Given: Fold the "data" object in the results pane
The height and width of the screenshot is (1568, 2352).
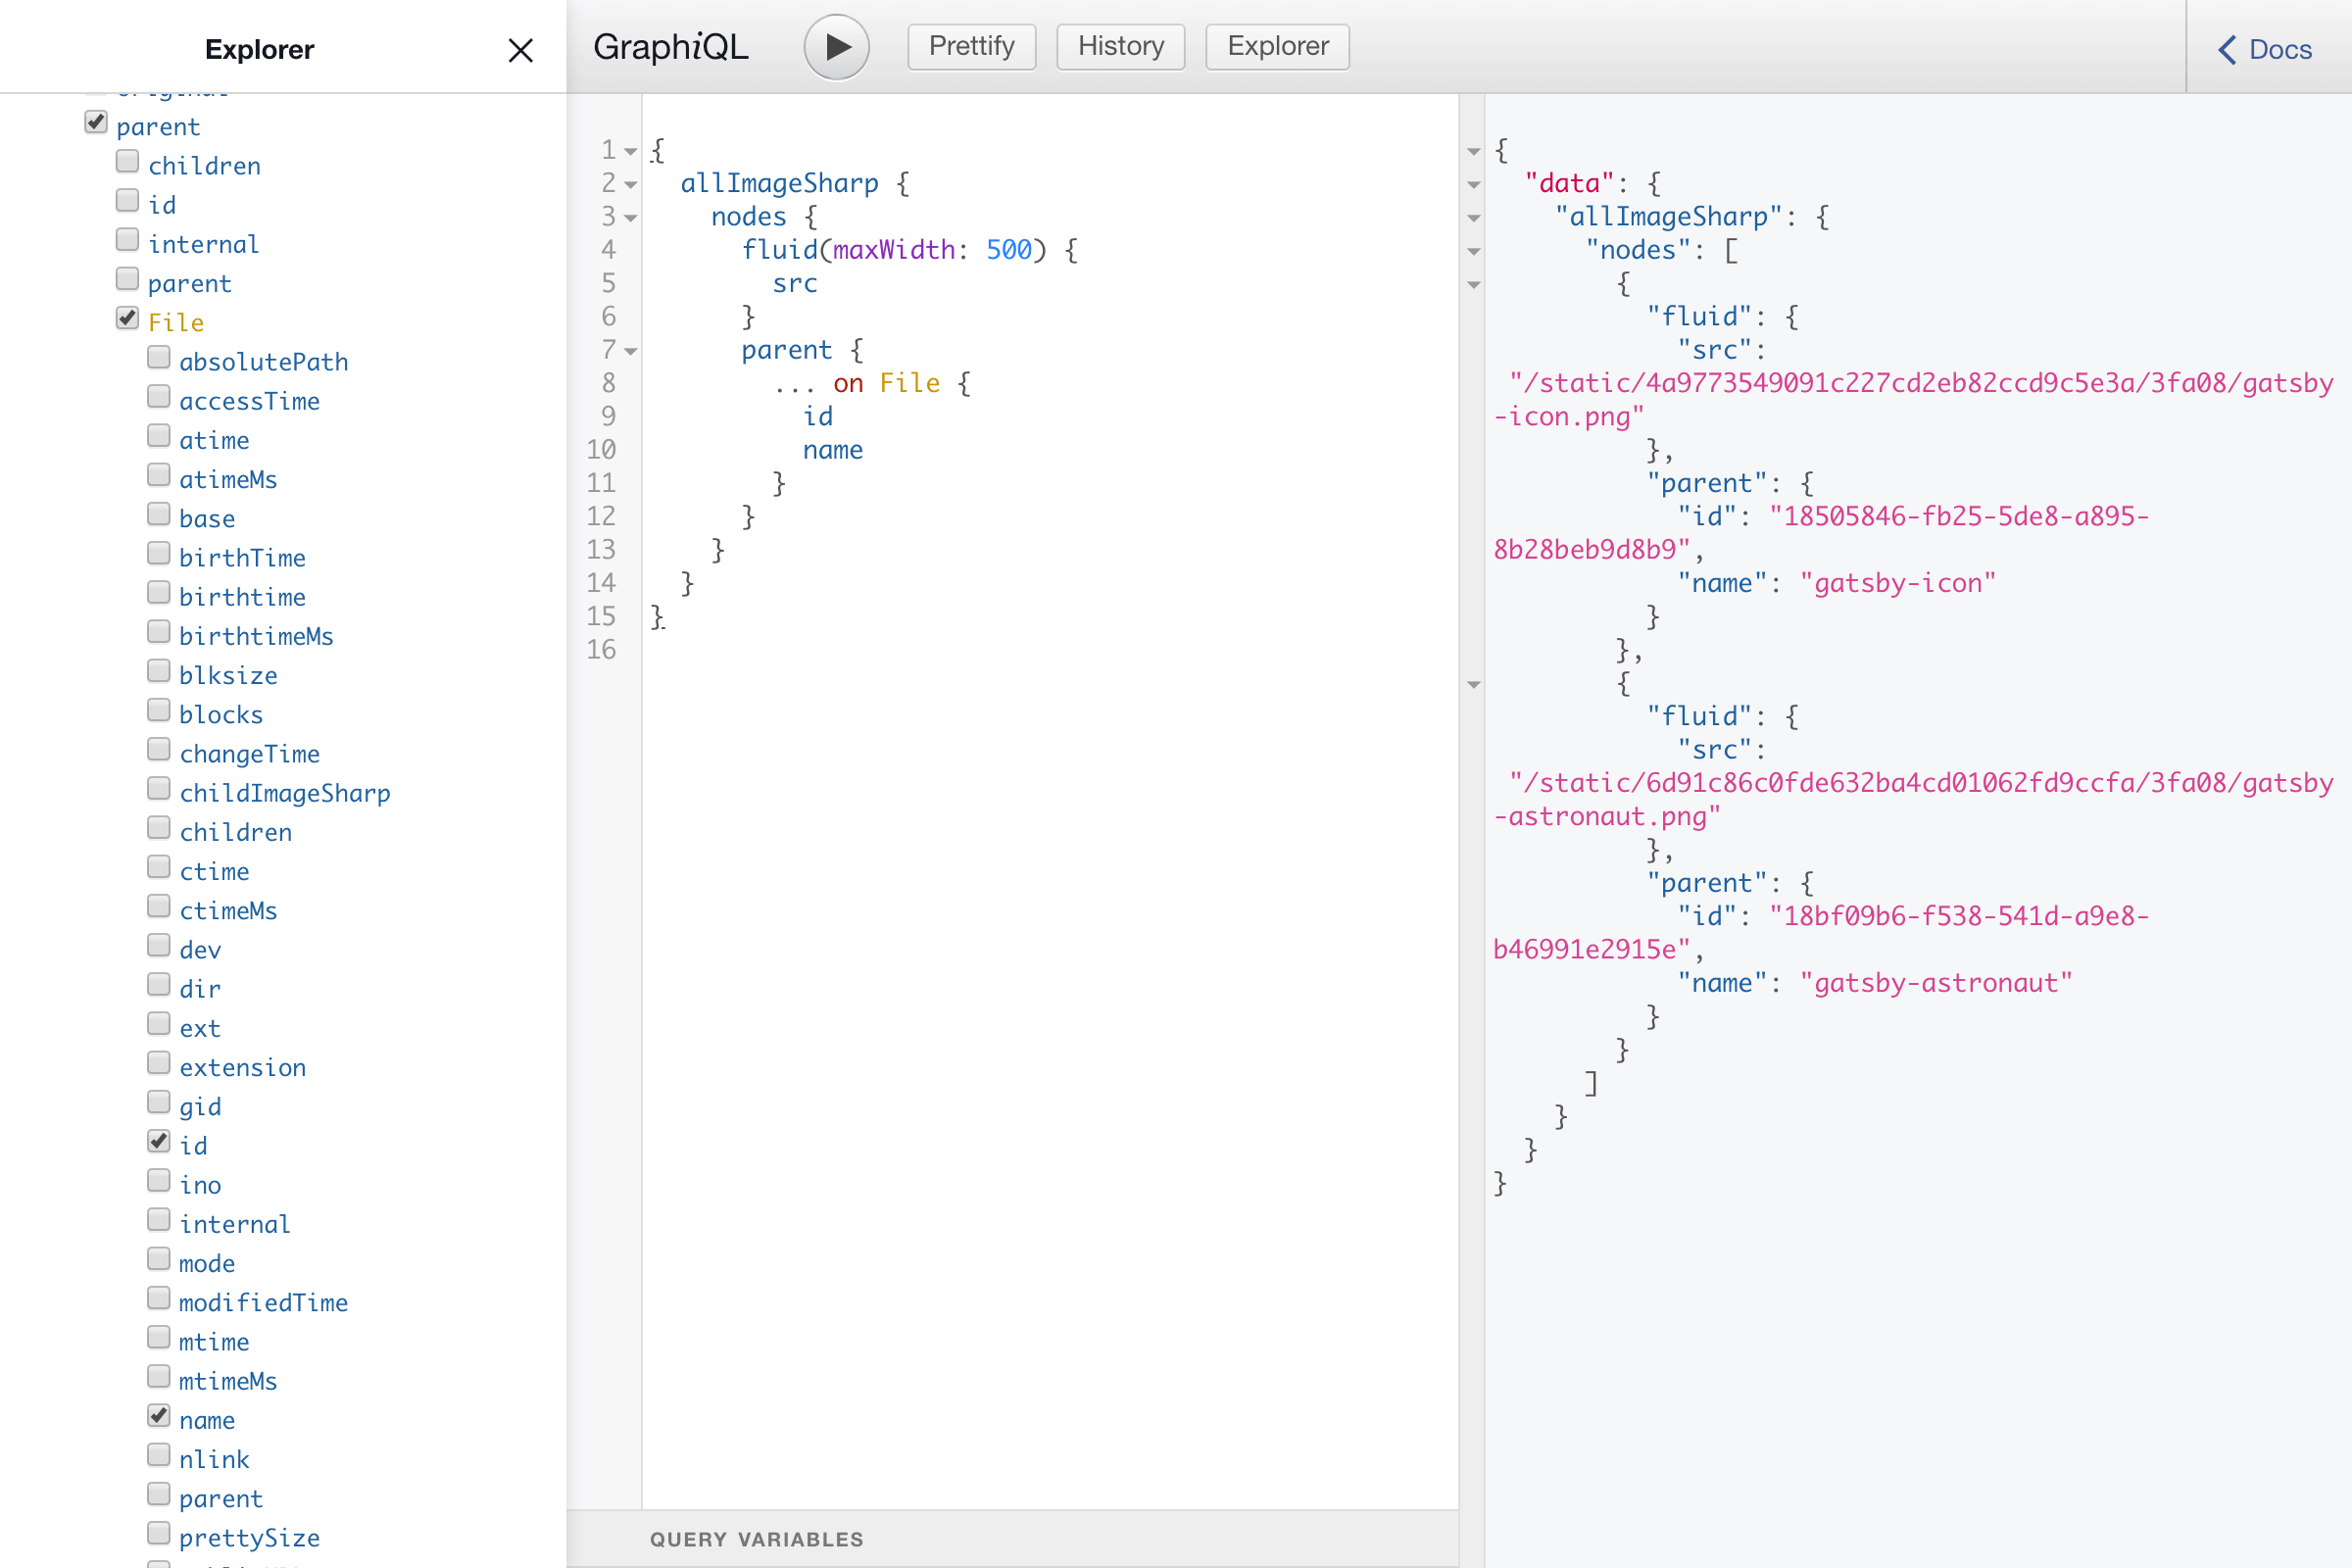Looking at the screenshot, I should 1473,184.
